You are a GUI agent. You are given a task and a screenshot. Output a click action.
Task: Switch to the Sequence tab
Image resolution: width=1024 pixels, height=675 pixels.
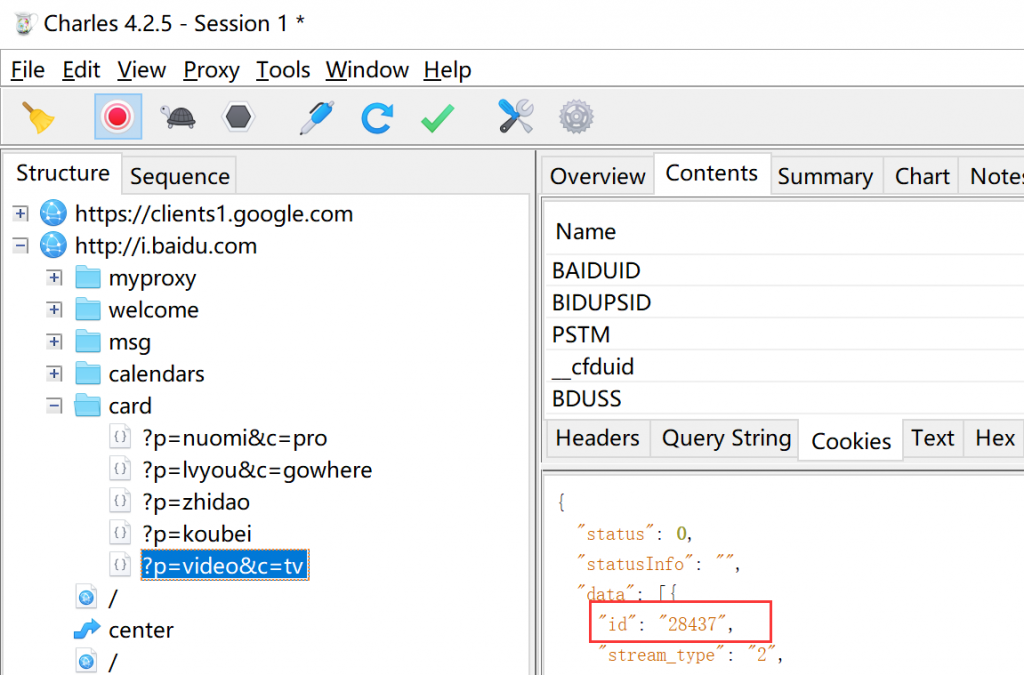pos(180,176)
